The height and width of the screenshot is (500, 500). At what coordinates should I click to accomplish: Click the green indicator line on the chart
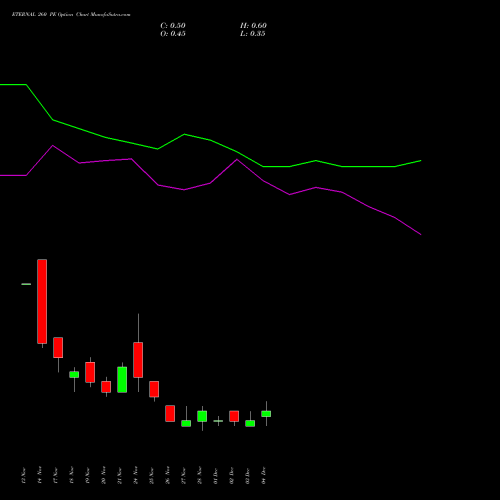pos(210,140)
